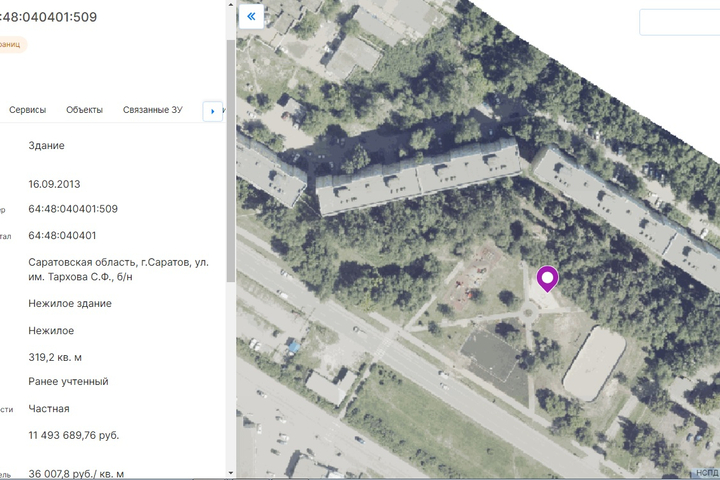Click the panel scrollbar down arrow
The image size is (720, 480).
pyautogui.click(x=231, y=473)
